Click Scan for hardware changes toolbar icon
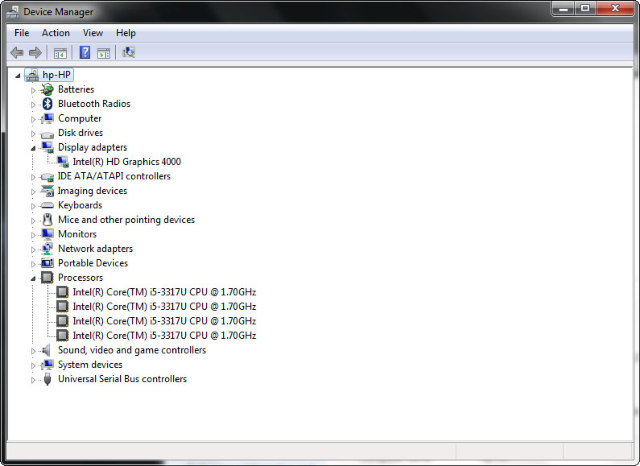Screen dimensions: 640x466 point(128,52)
